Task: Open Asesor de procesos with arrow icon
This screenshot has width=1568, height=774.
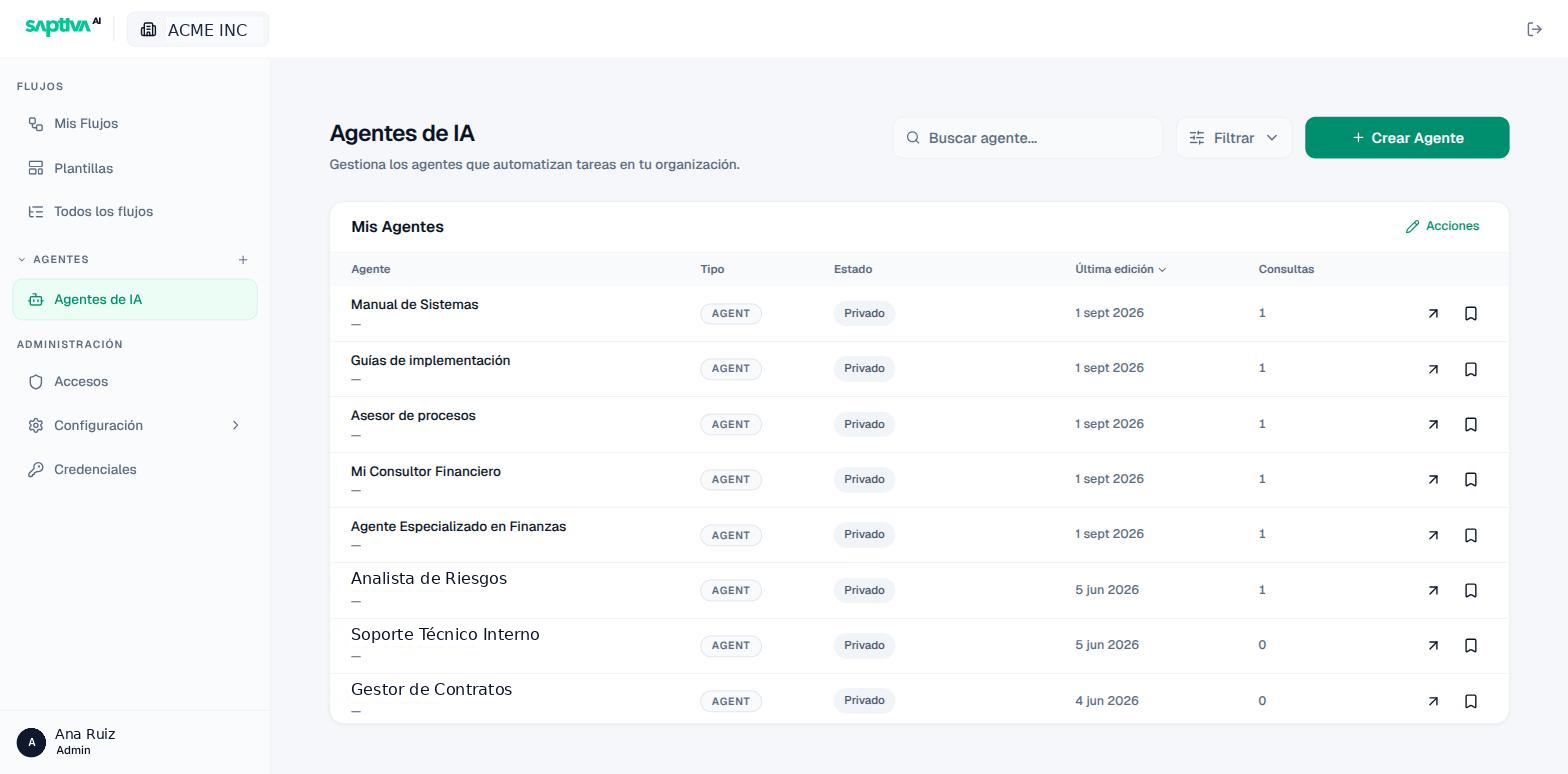Action: (x=1433, y=425)
